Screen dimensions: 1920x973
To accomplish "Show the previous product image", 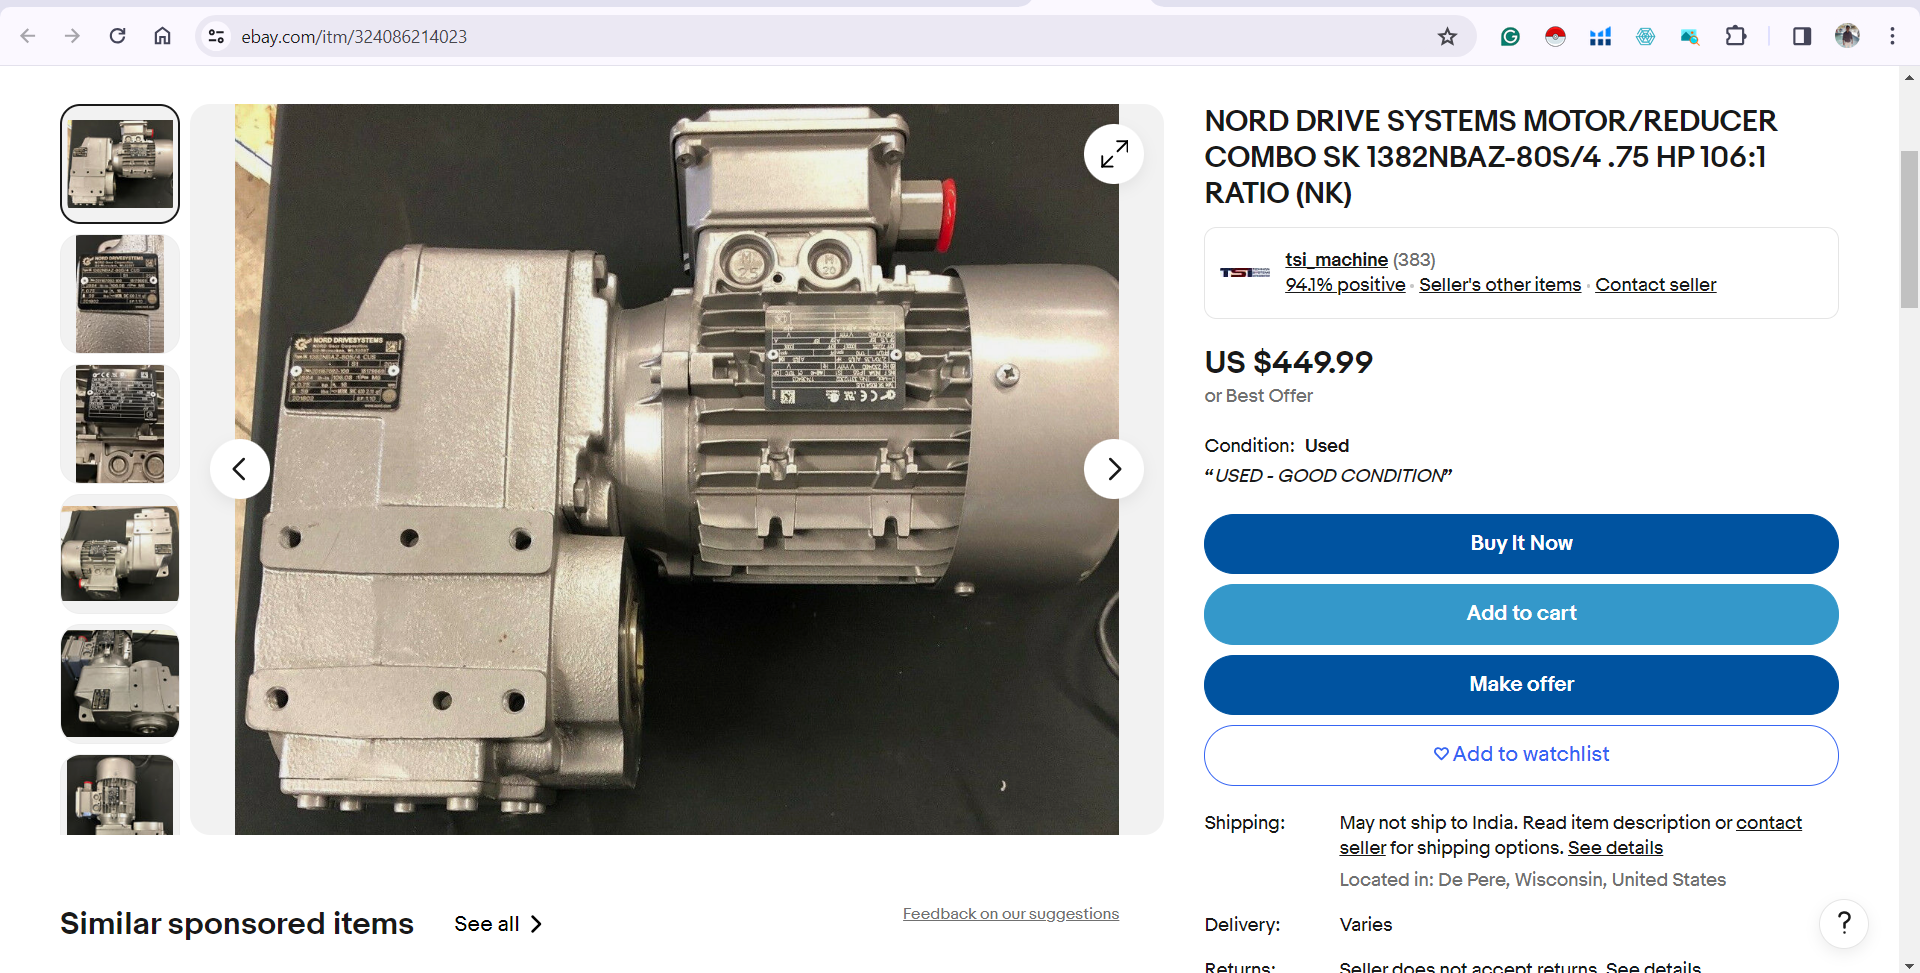I will [x=240, y=469].
